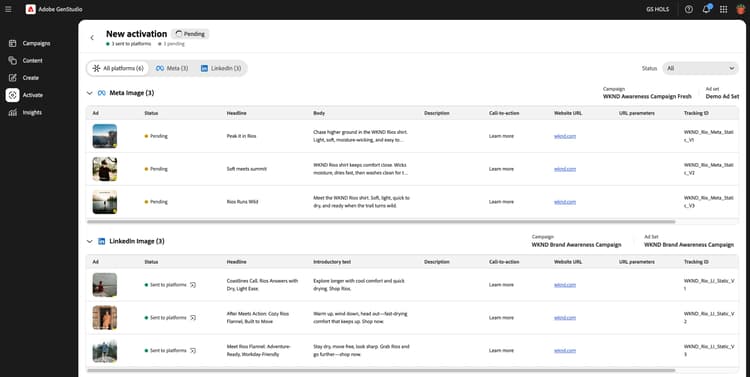Click the Tracking ID column header in Meta table
The width and height of the screenshot is (750, 377).
tap(696, 113)
